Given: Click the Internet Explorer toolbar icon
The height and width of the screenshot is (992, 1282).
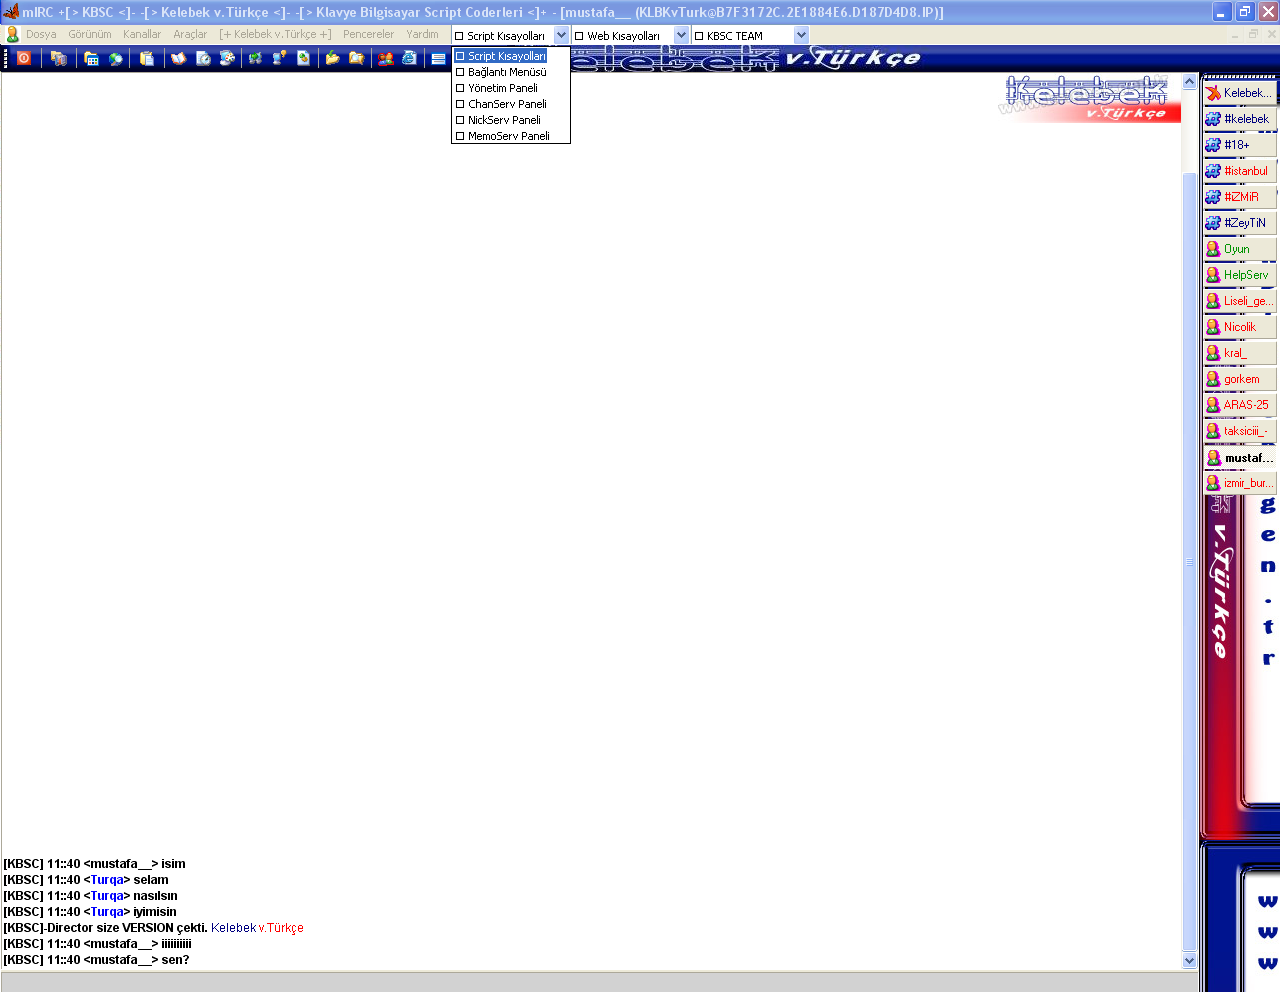Looking at the screenshot, I should coord(409,58).
